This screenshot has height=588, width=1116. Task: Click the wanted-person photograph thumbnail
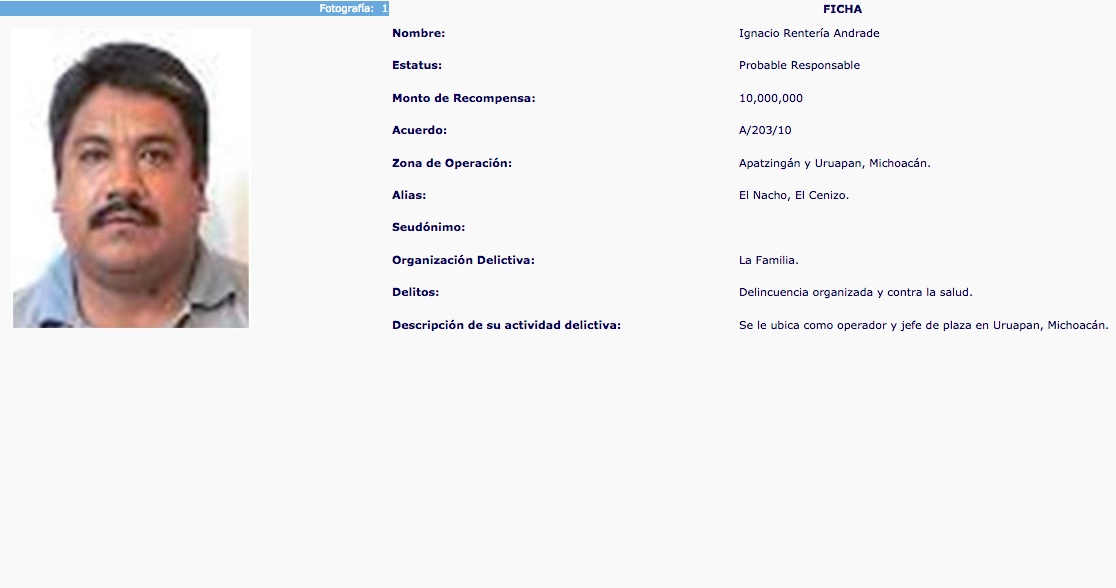(131, 178)
